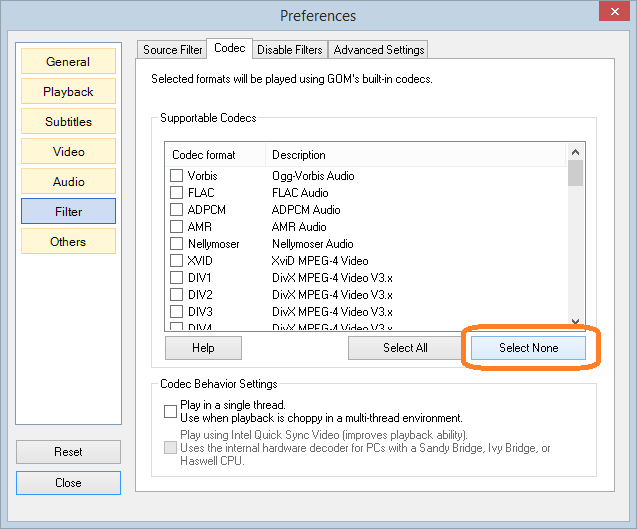Image resolution: width=637 pixels, height=529 pixels.
Task: Enable Play in a single thread
Action: (x=170, y=411)
